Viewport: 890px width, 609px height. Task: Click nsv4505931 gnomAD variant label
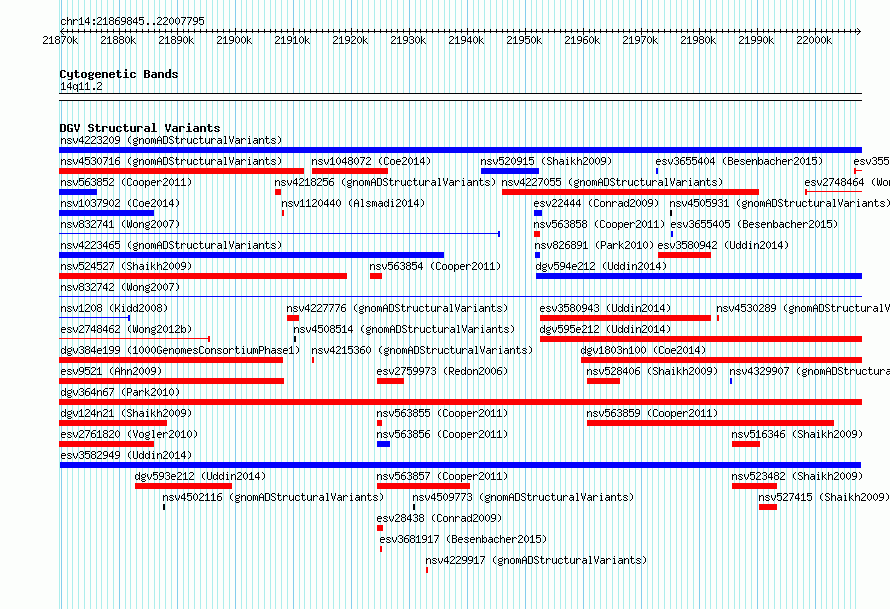[779, 203]
